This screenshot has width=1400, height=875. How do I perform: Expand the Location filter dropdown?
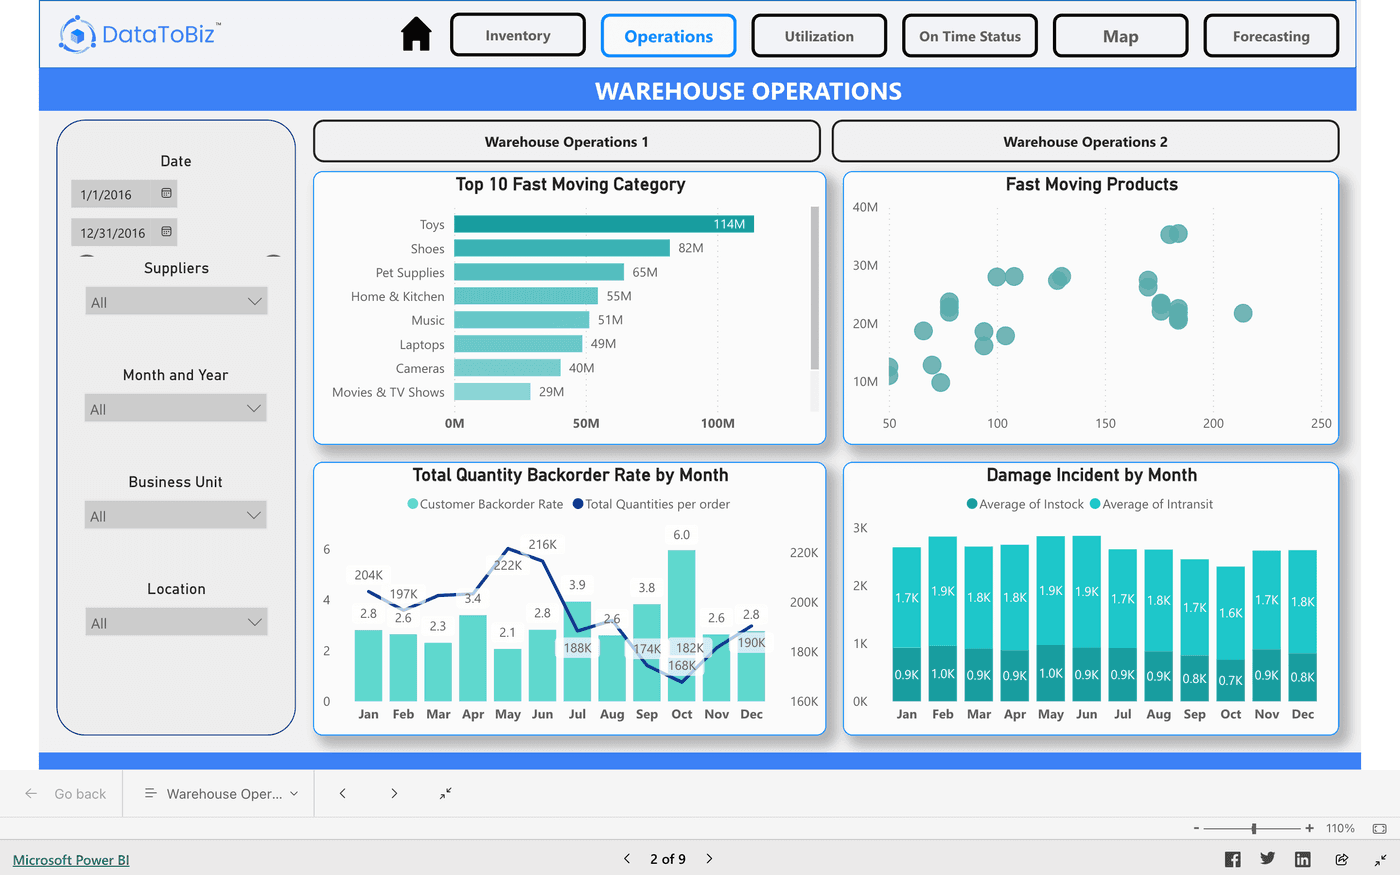[x=176, y=621]
